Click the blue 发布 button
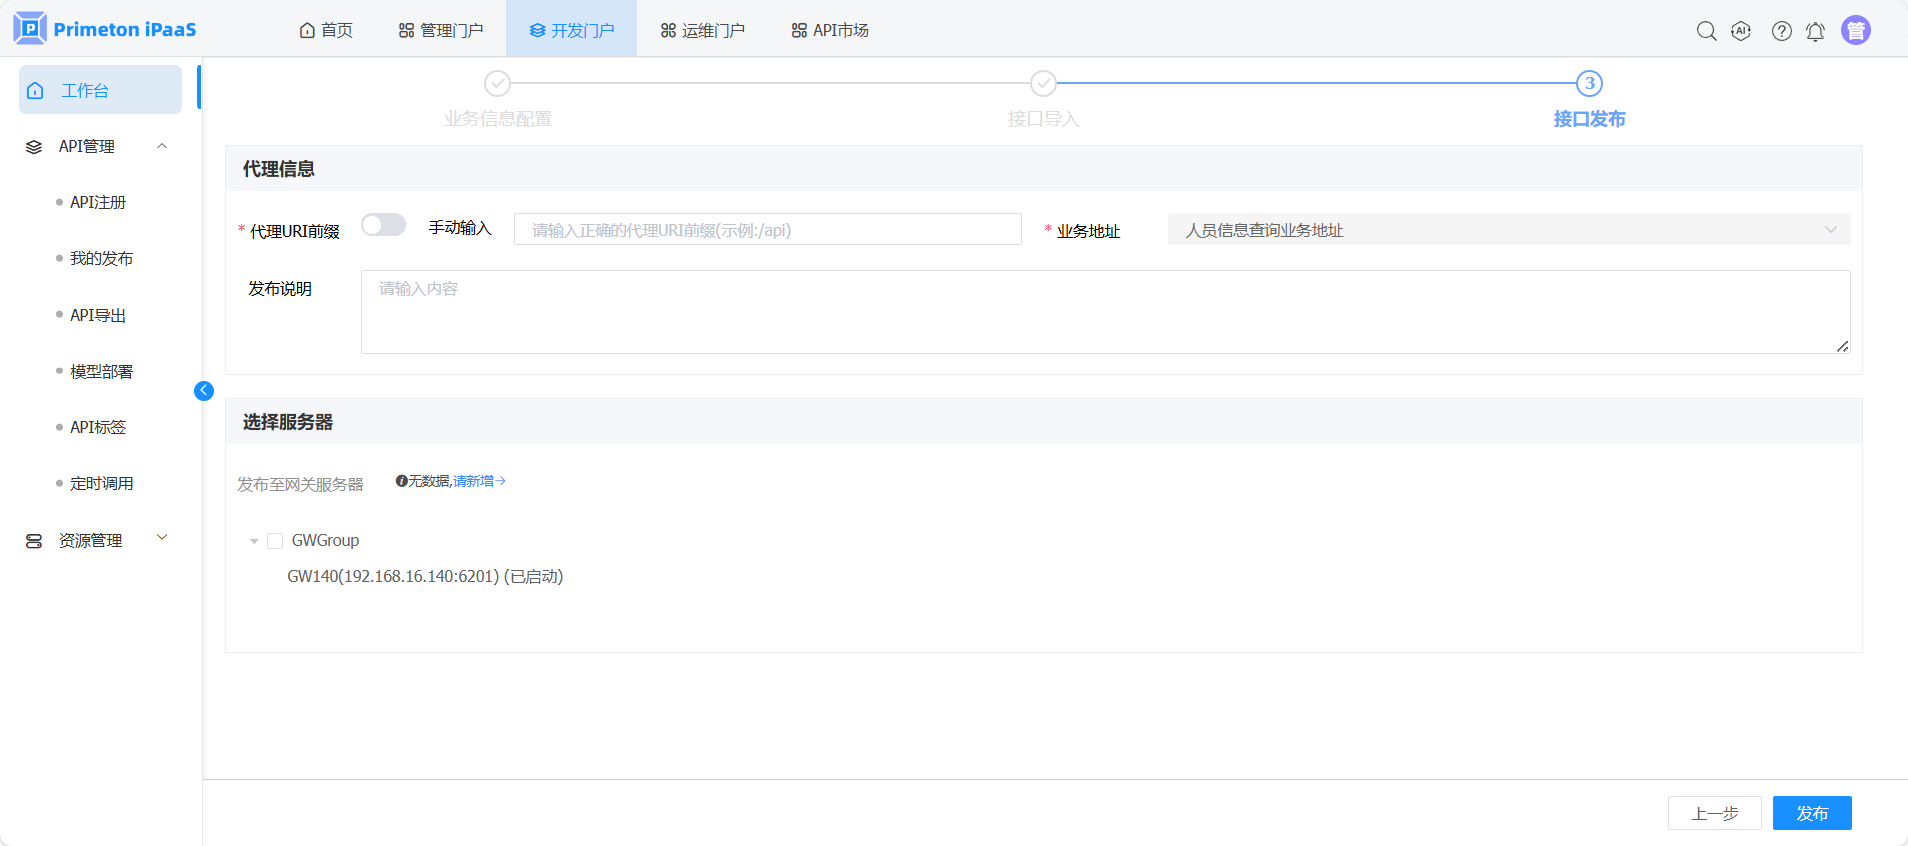The image size is (1908, 846). click(x=1811, y=813)
